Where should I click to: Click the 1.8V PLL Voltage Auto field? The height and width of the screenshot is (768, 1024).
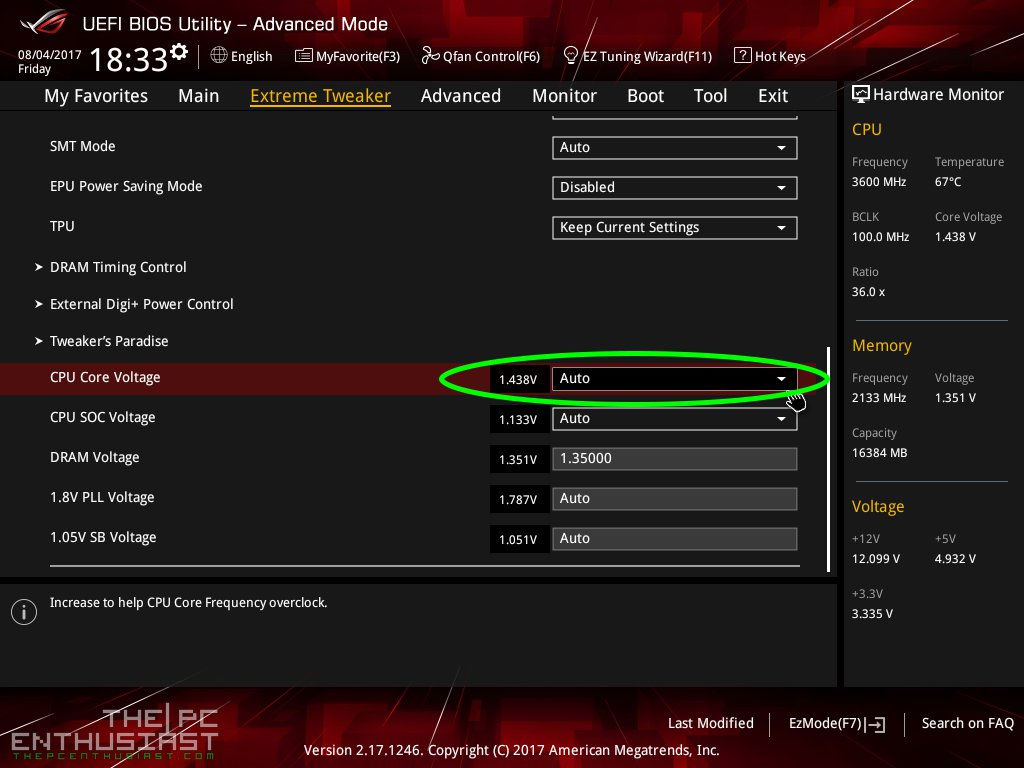(x=675, y=499)
